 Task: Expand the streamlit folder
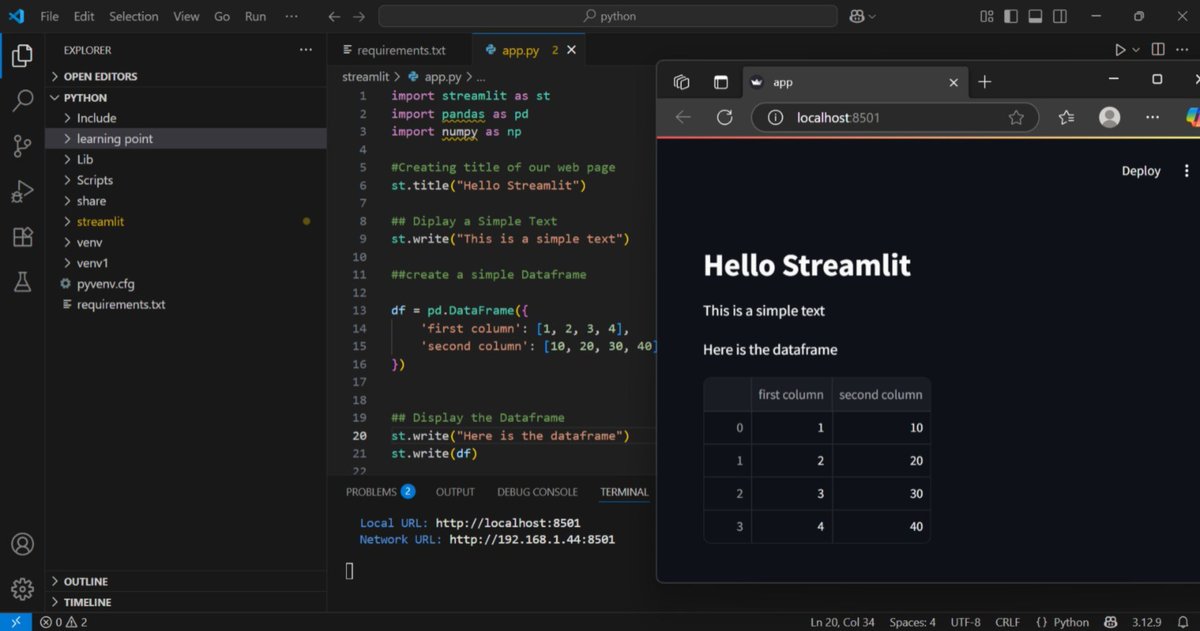click(186, 222)
